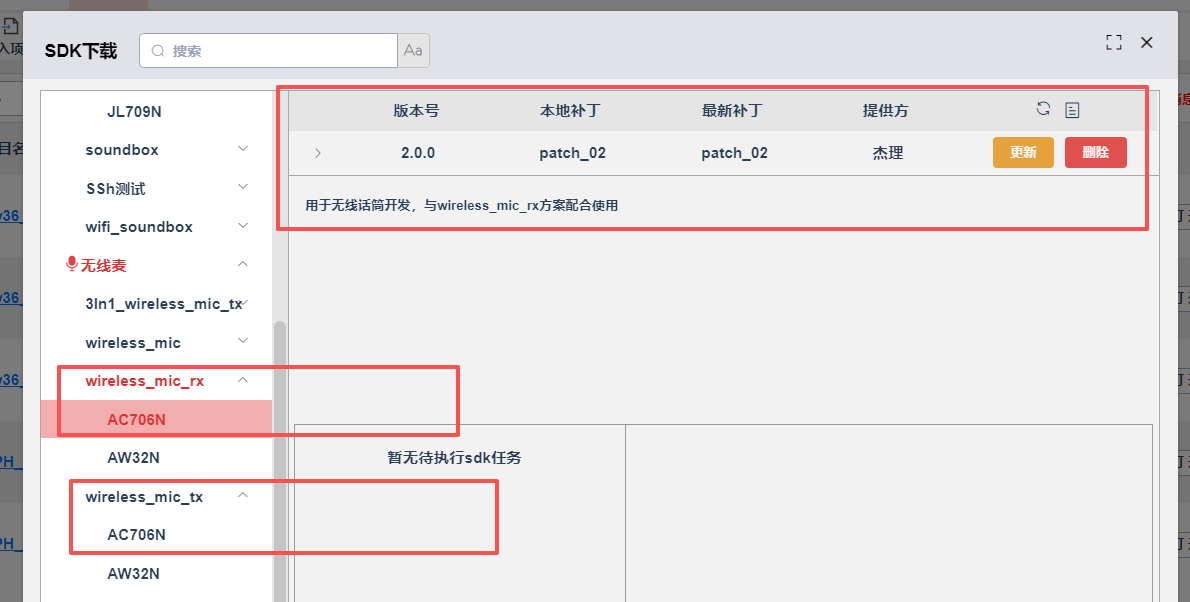Image resolution: width=1190 pixels, height=602 pixels.
Task: Click the provider name 杰理
Action: 888,153
